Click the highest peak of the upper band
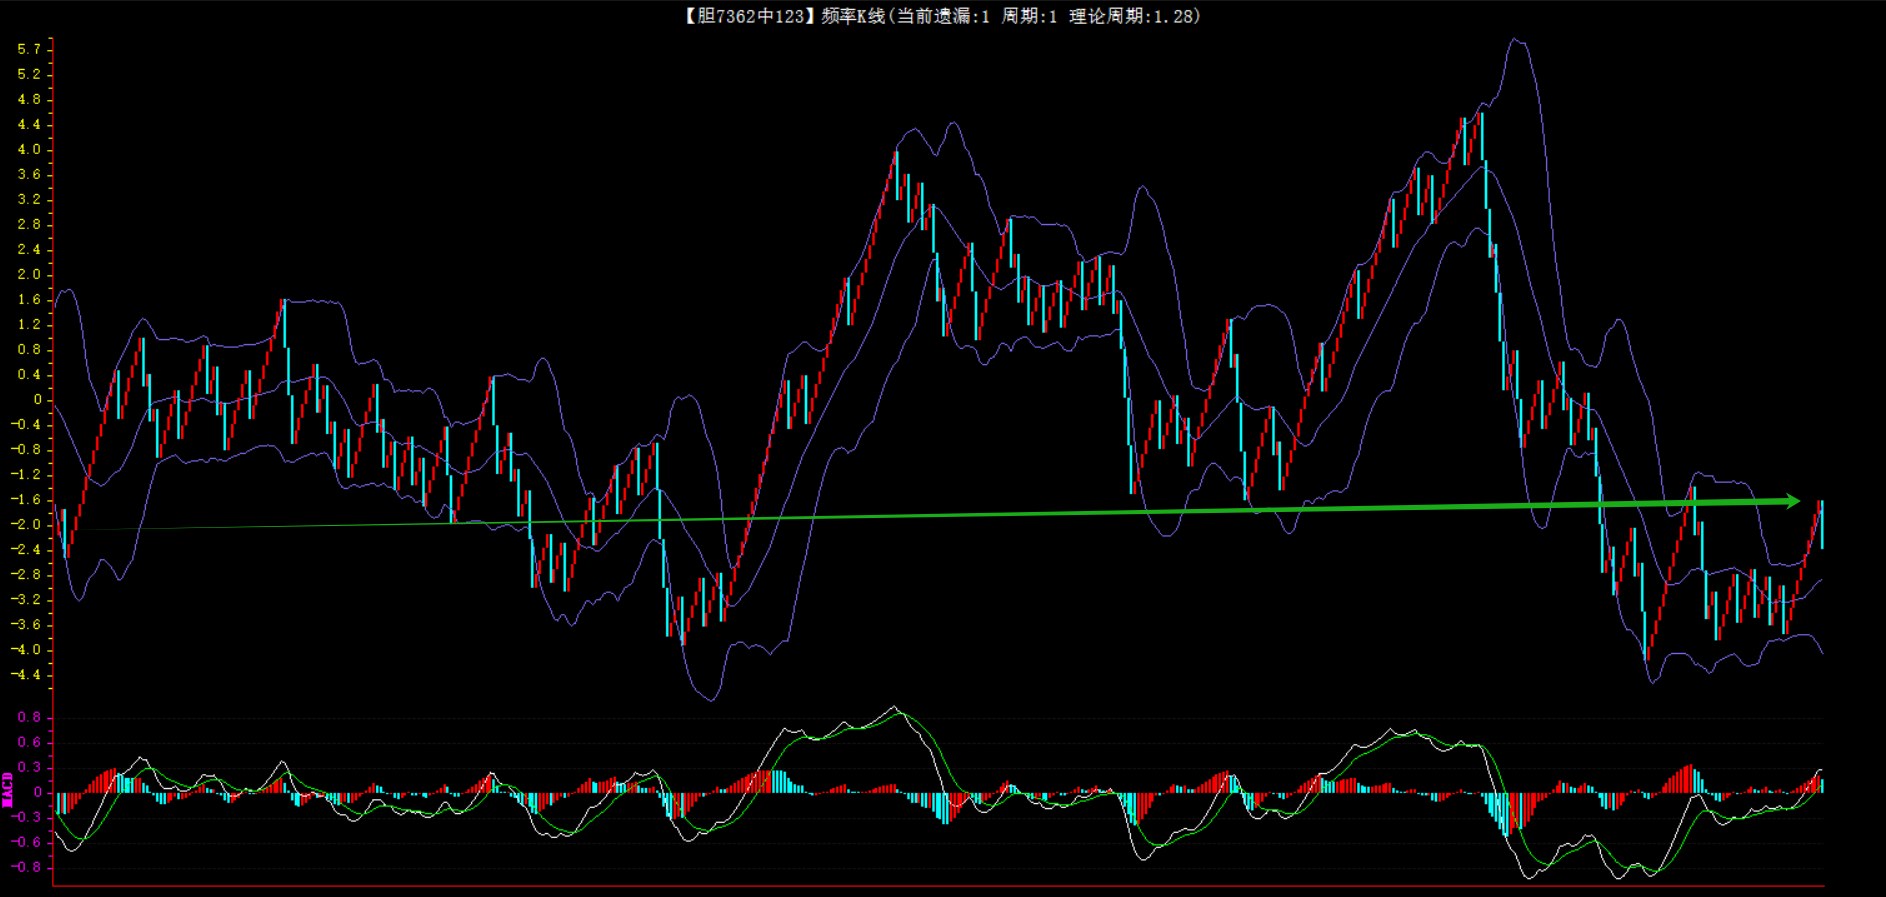The image size is (1886, 897). 1517,40
